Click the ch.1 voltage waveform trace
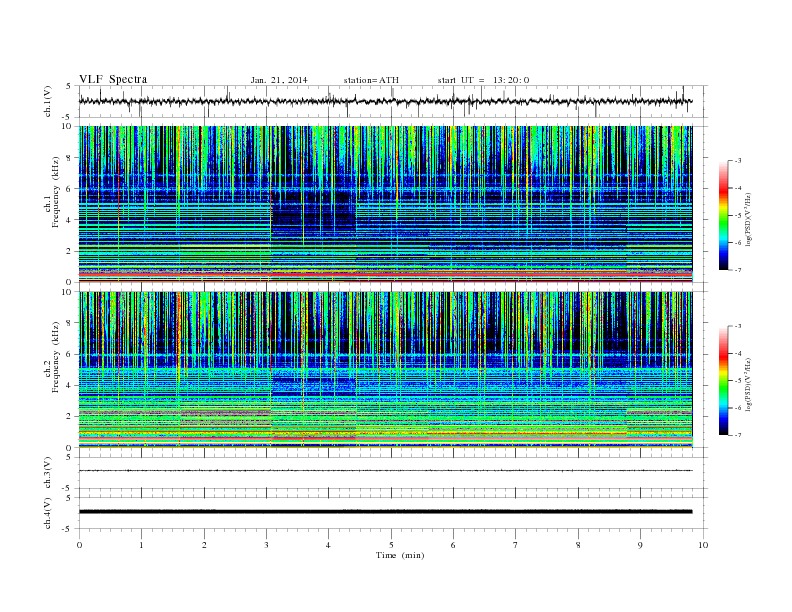792x612 pixels. tap(385, 101)
